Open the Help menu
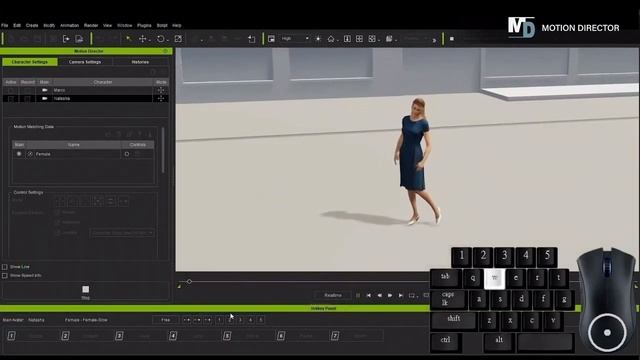The image size is (640, 360). click(177, 25)
